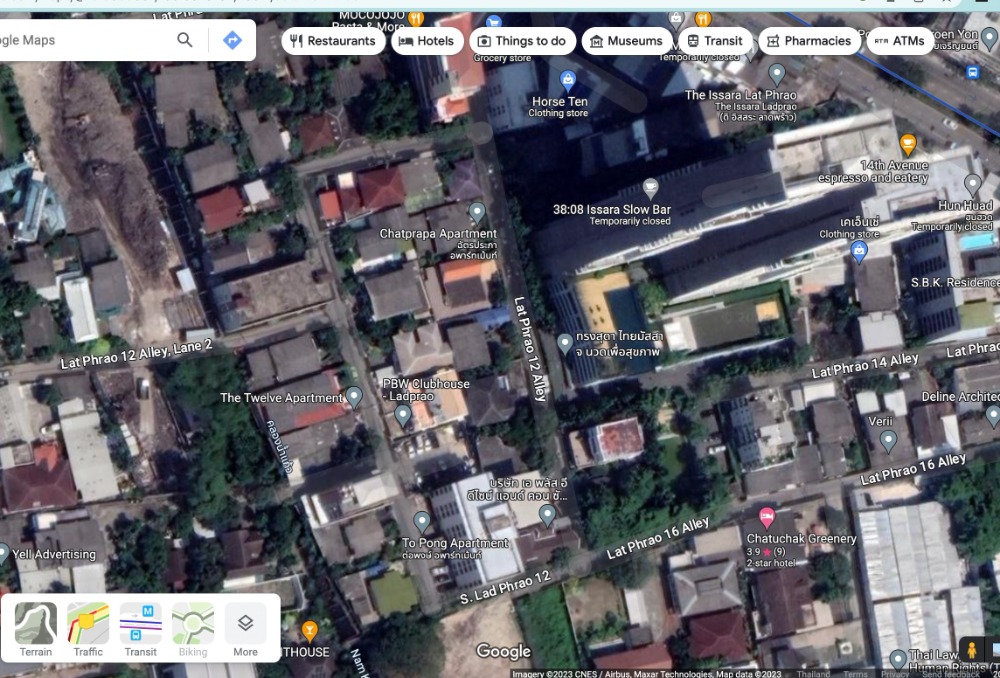
Task: Click the Chatprapa Apartment map pin
Action: click(477, 213)
